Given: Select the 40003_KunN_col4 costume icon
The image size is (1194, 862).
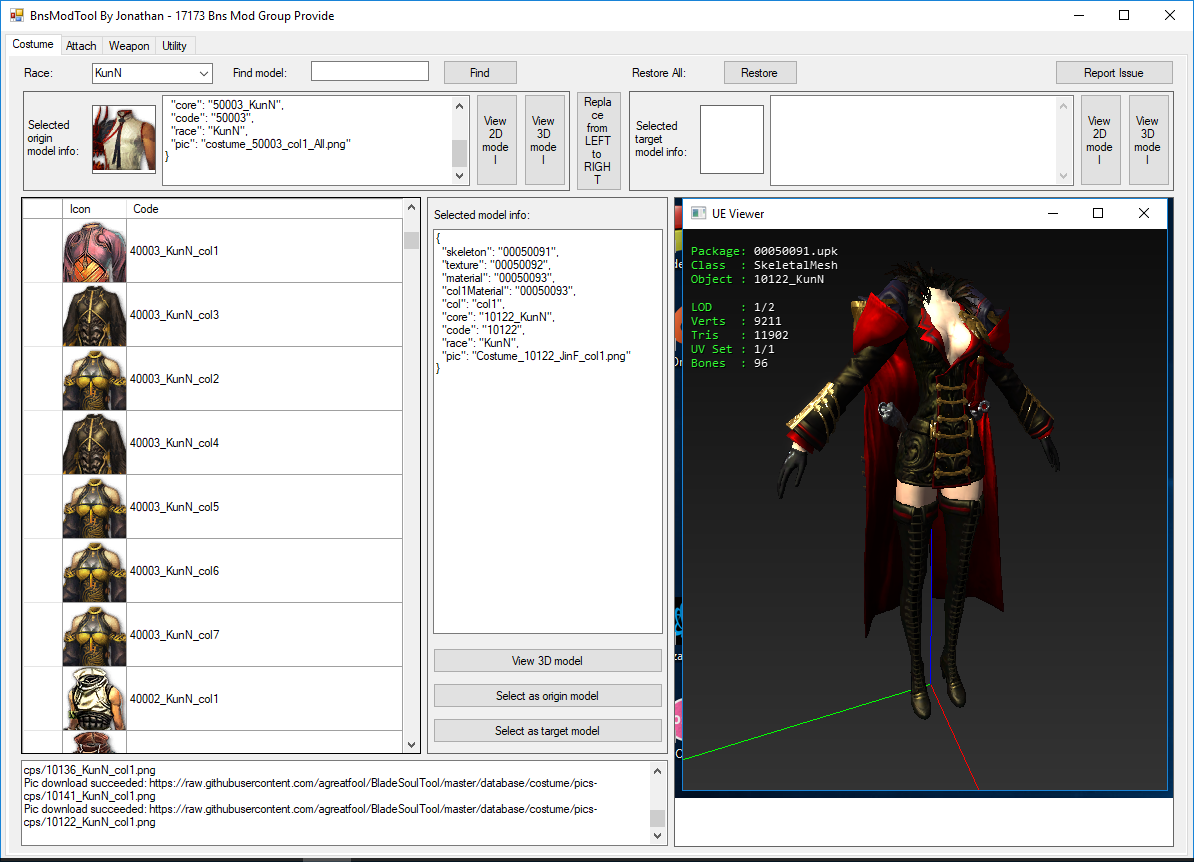Looking at the screenshot, I should [94, 443].
